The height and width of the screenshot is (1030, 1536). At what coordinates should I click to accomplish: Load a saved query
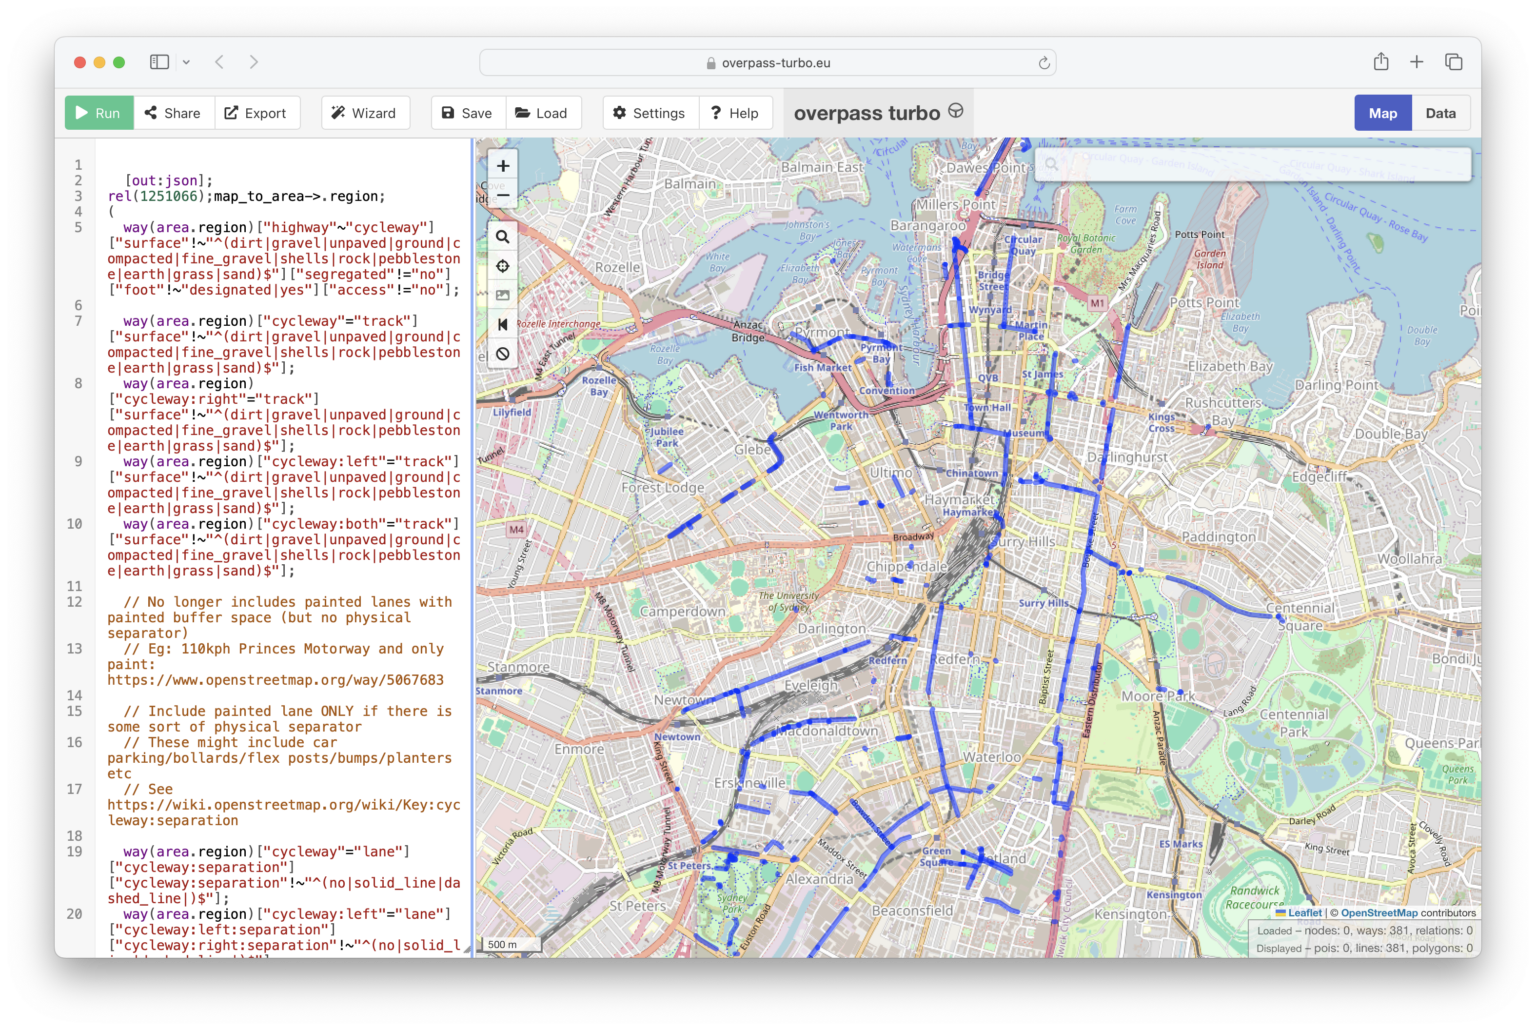tap(542, 113)
